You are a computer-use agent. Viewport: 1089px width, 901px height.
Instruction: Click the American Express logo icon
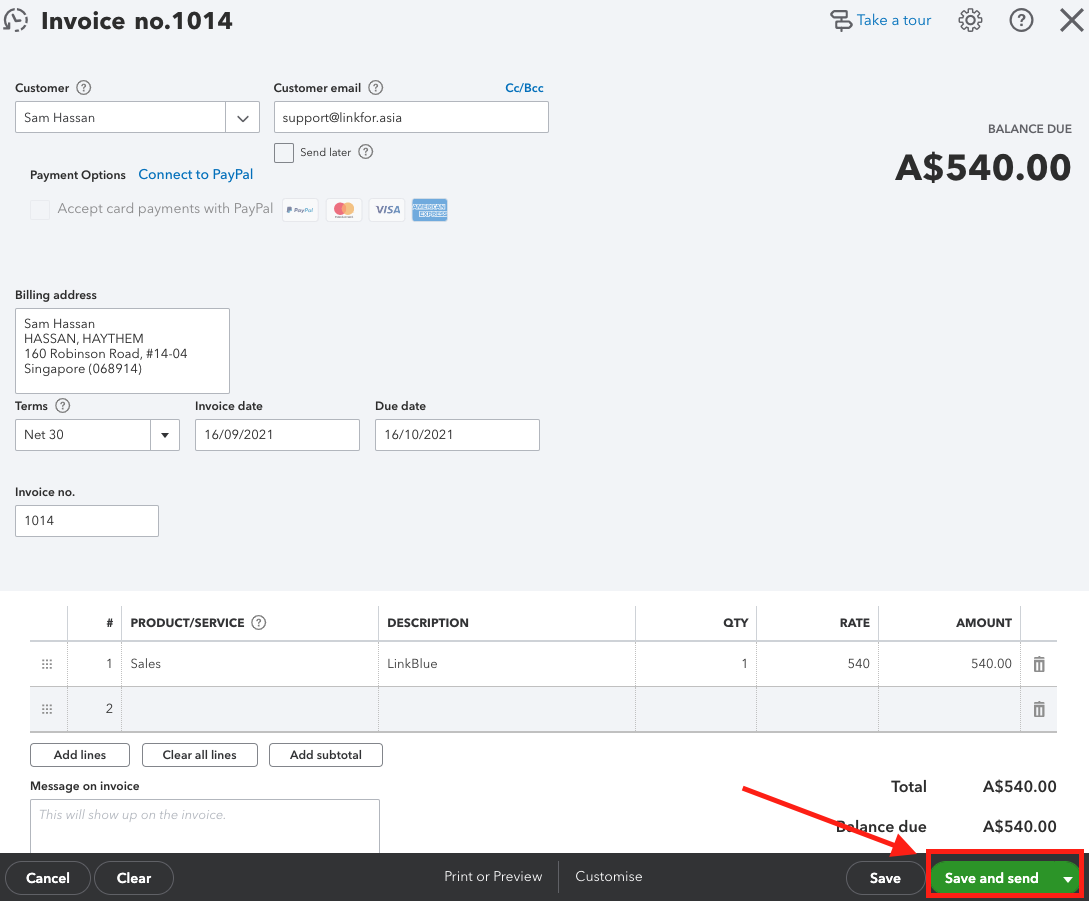[430, 210]
